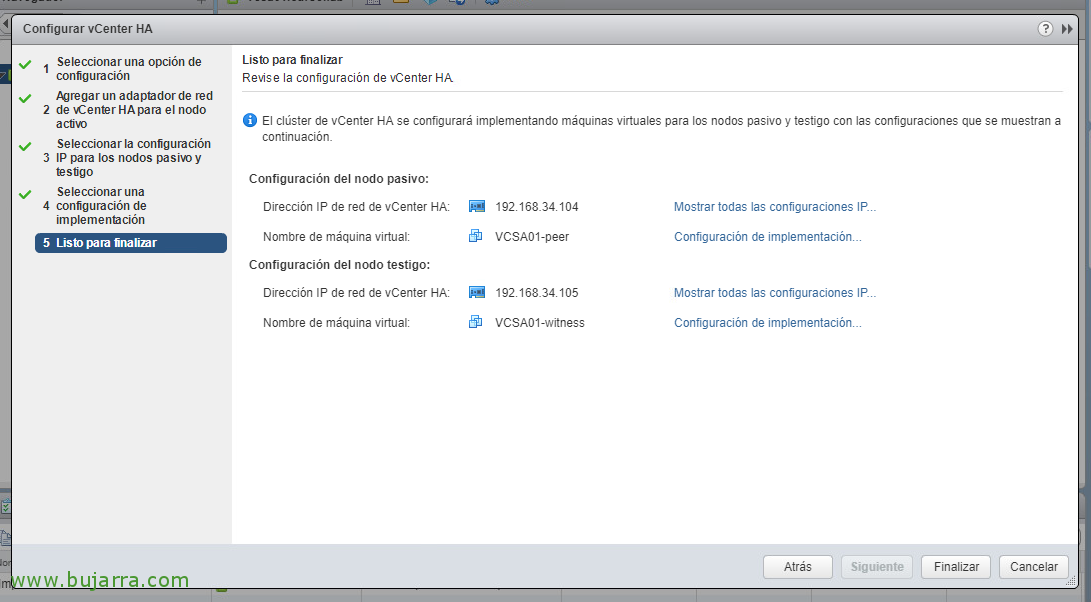Show all IP settings for the witness node
Image resolution: width=1091 pixels, height=602 pixels.
click(774, 293)
